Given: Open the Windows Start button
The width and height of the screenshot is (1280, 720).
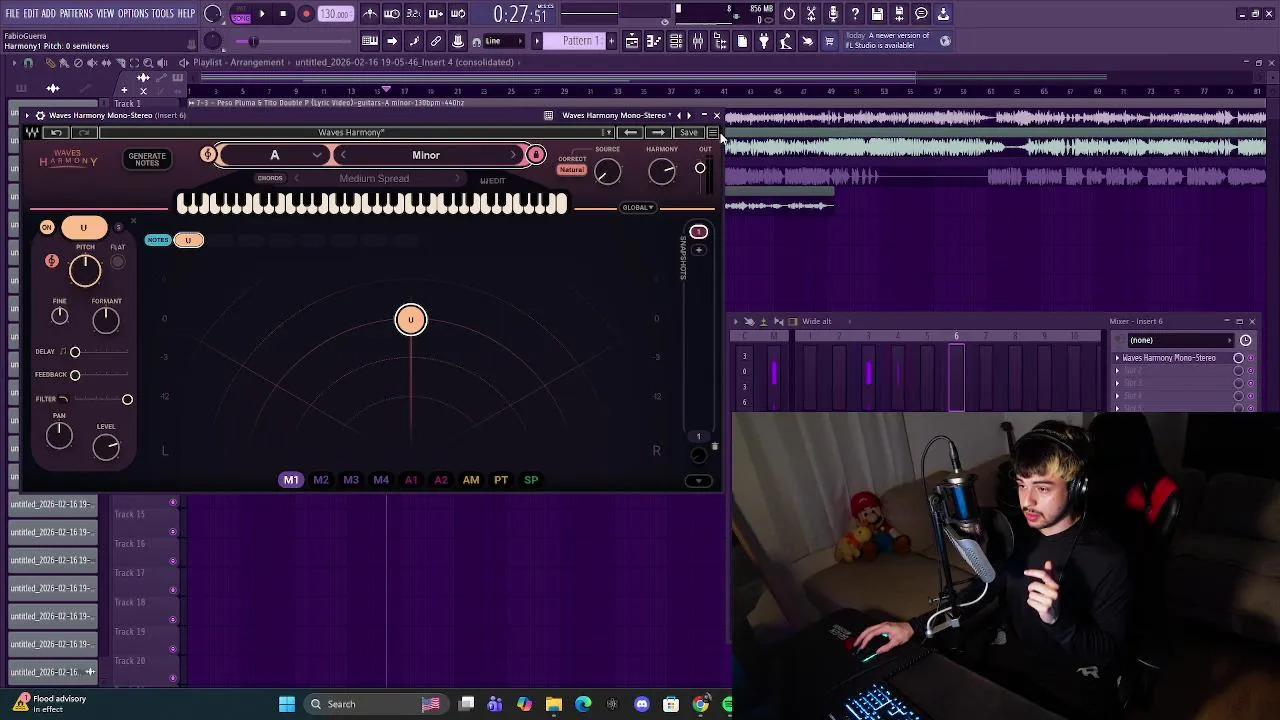Looking at the screenshot, I should pos(287,704).
